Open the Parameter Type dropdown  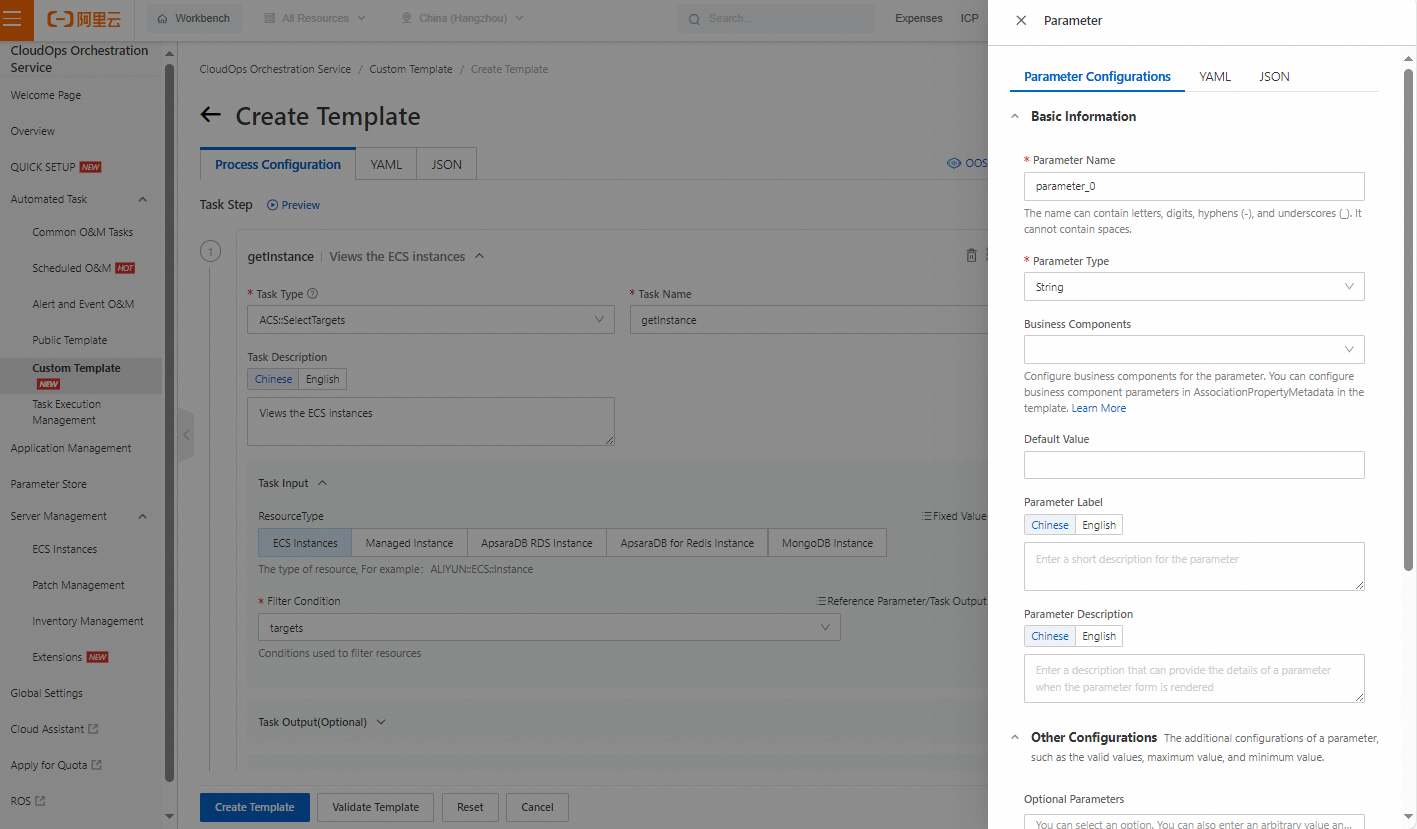pos(1194,287)
